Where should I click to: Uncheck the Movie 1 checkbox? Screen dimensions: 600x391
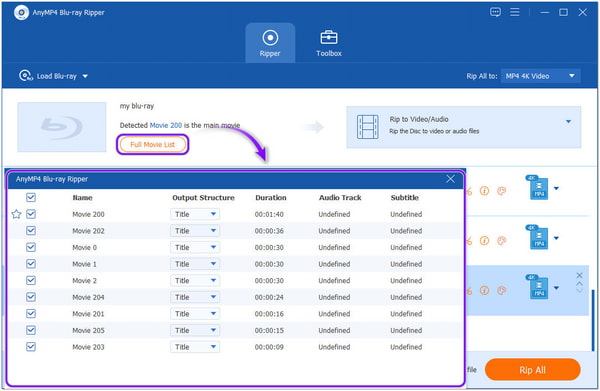tap(31, 264)
